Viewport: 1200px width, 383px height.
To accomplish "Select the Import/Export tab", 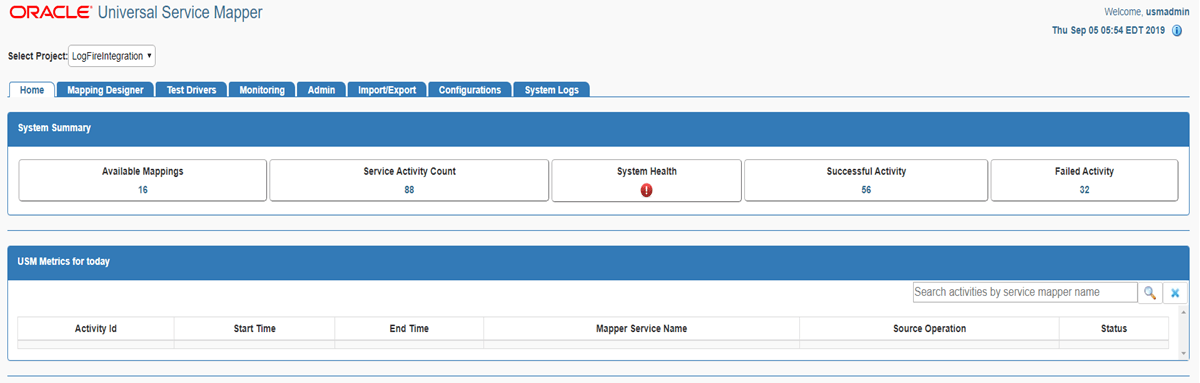I will click(387, 90).
